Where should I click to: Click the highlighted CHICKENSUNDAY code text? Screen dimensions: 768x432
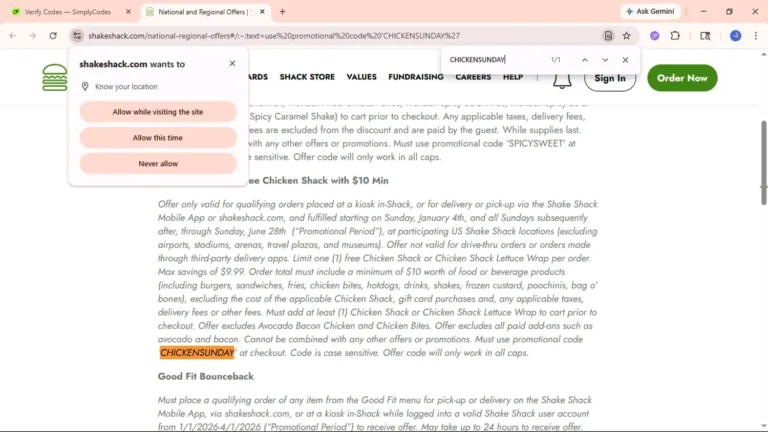pyautogui.click(x=197, y=353)
